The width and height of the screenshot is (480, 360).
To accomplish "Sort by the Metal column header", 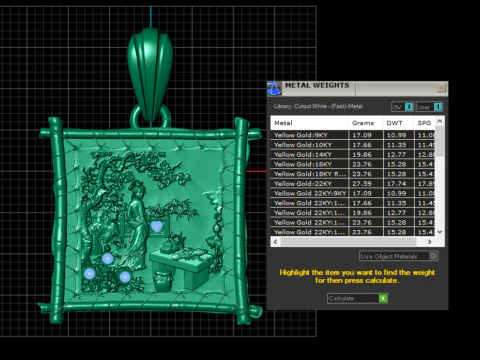I will point(309,123).
